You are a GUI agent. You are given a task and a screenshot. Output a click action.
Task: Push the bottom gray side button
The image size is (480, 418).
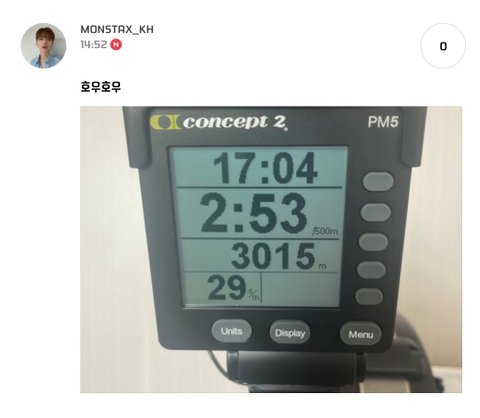(x=369, y=296)
